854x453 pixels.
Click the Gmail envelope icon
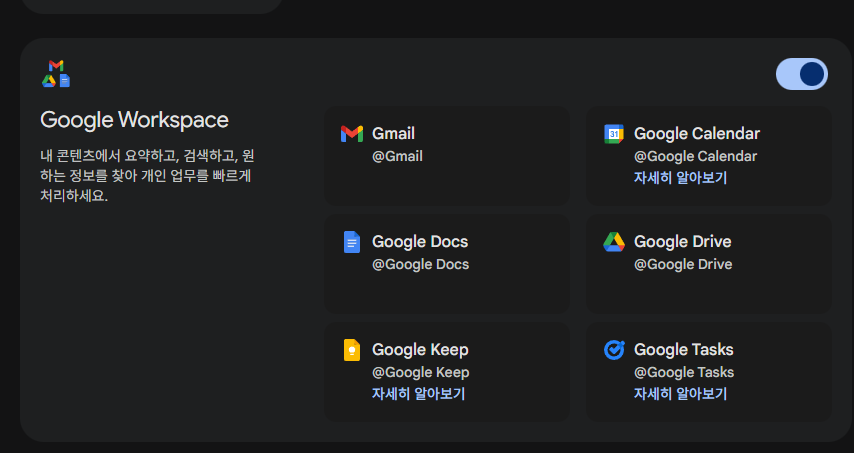click(352, 133)
